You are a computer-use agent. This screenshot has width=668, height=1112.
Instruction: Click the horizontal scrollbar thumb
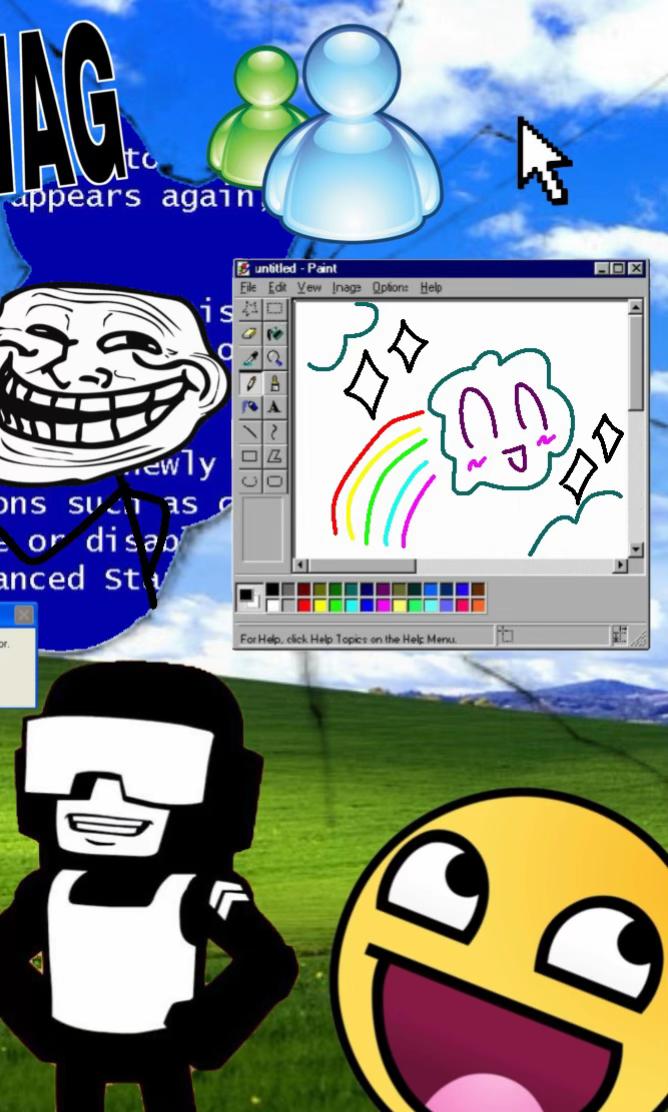[362, 565]
